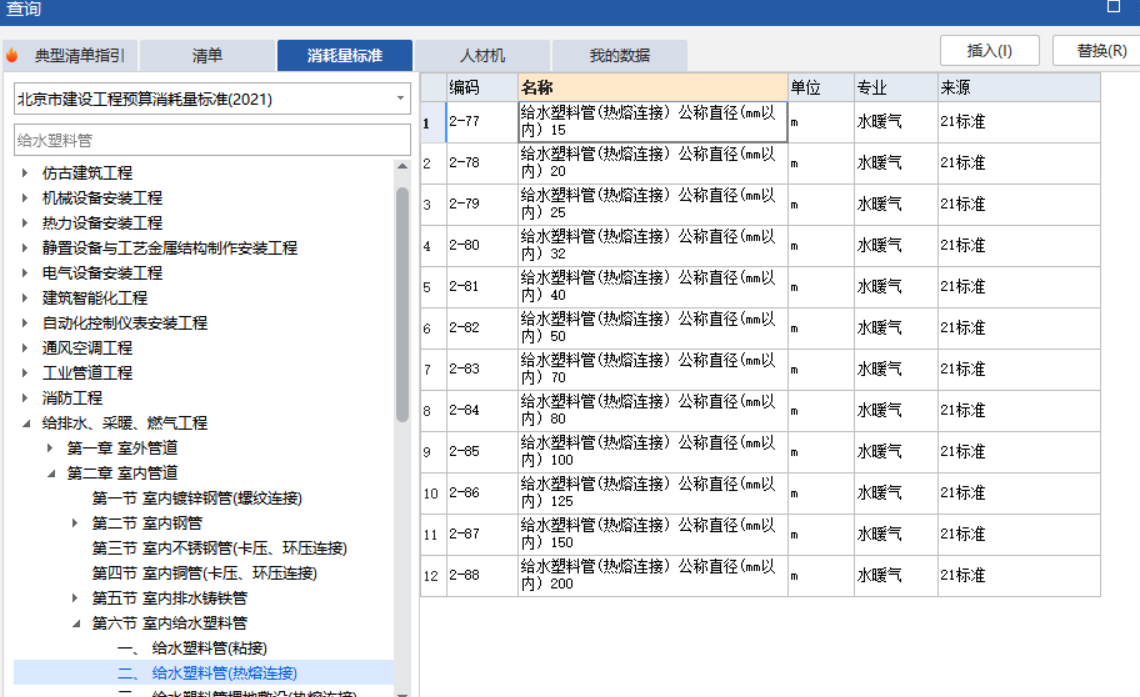1140x697 pixels.
Task: Expand the 工业管道工程 node arrow
Action: (25, 373)
